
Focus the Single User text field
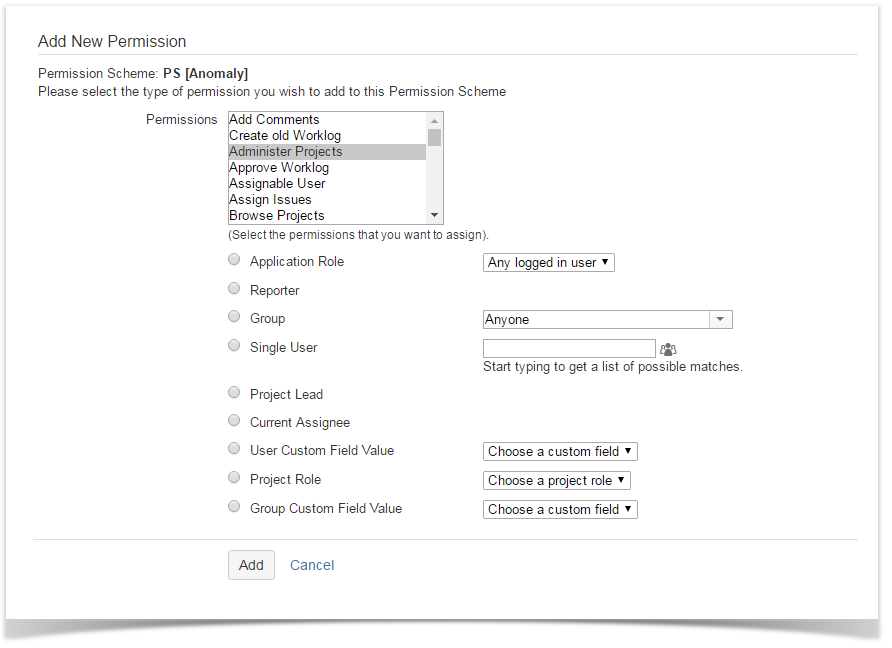569,349
